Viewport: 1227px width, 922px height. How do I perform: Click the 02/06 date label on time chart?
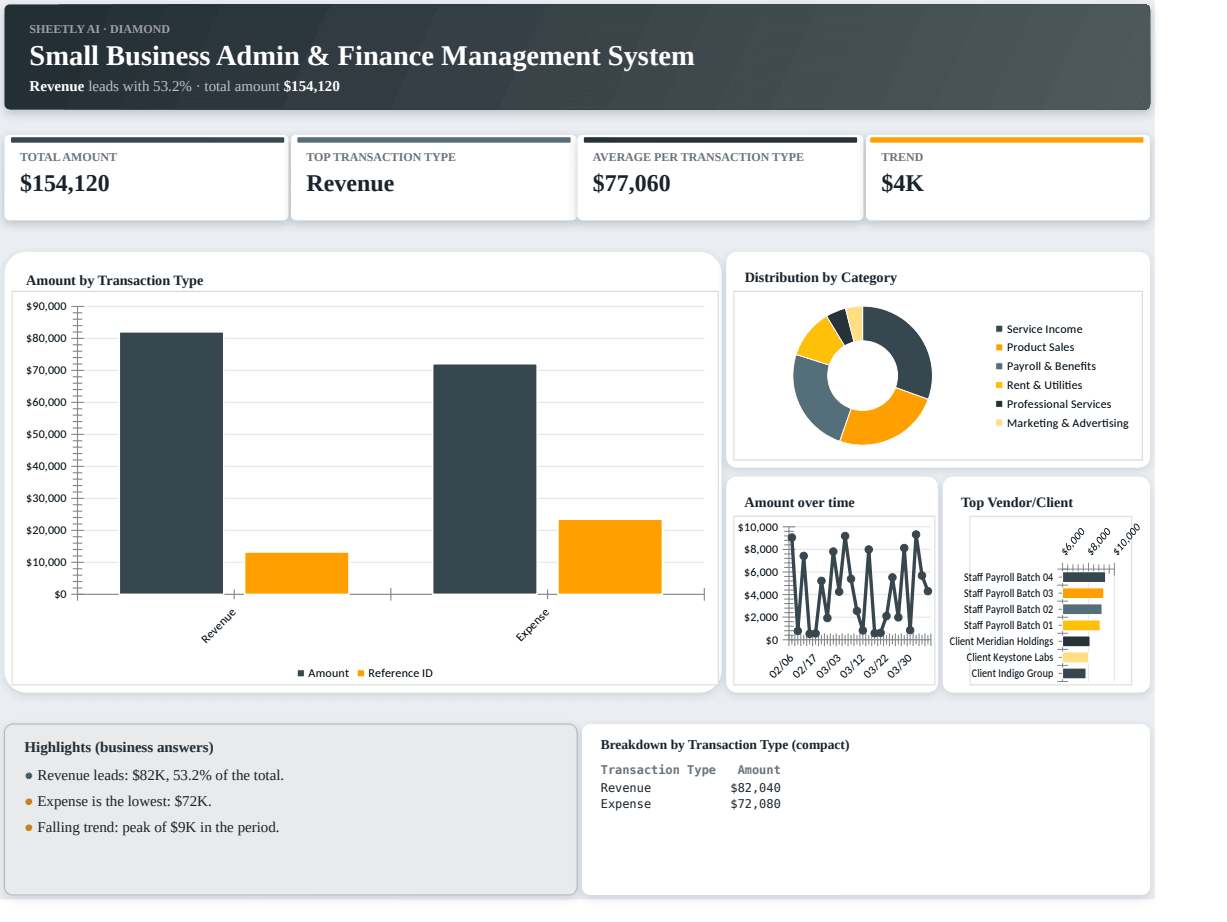click(782, 666)
